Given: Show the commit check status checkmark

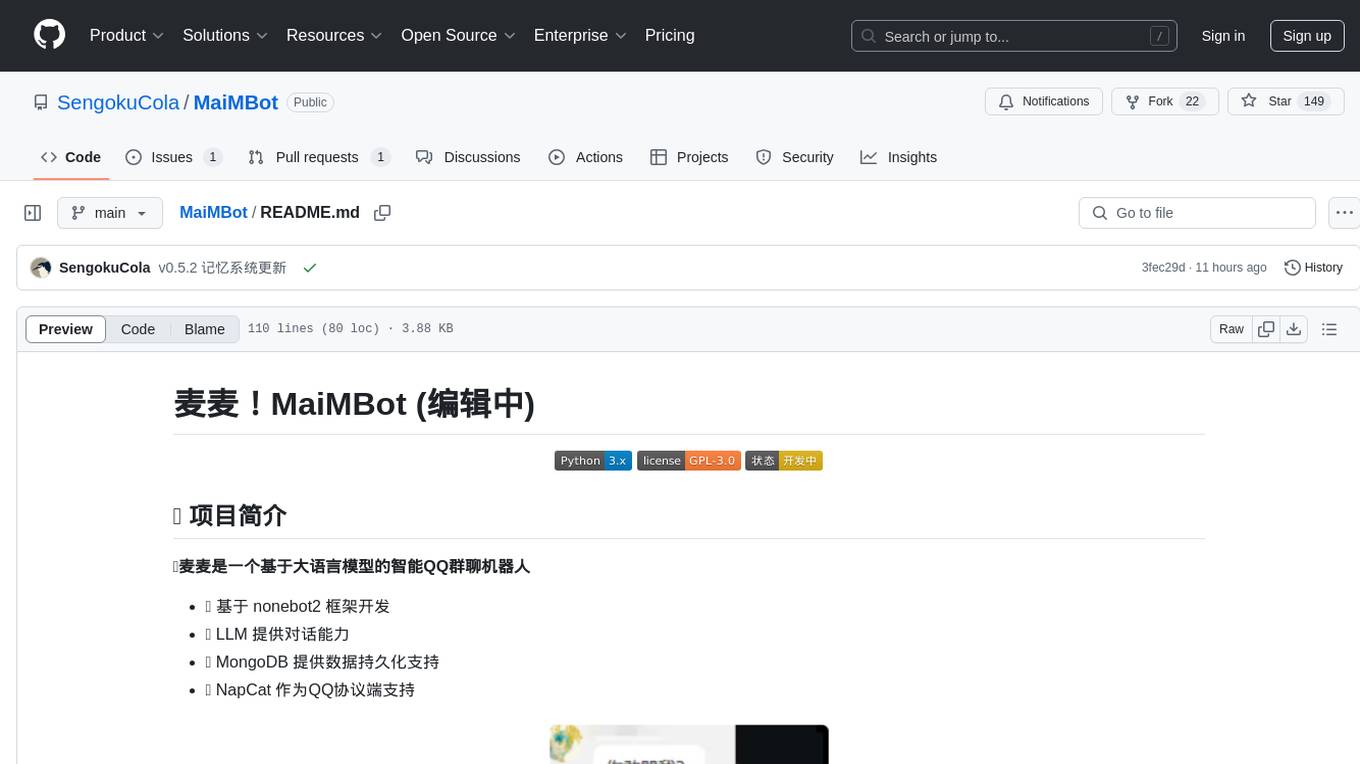Looking at the screenshot, I should (x=310, y=268).
